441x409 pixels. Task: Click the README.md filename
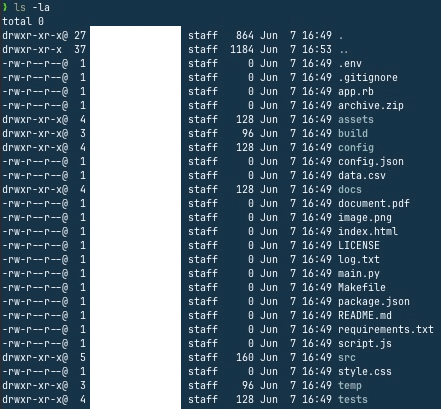(365, 315)
